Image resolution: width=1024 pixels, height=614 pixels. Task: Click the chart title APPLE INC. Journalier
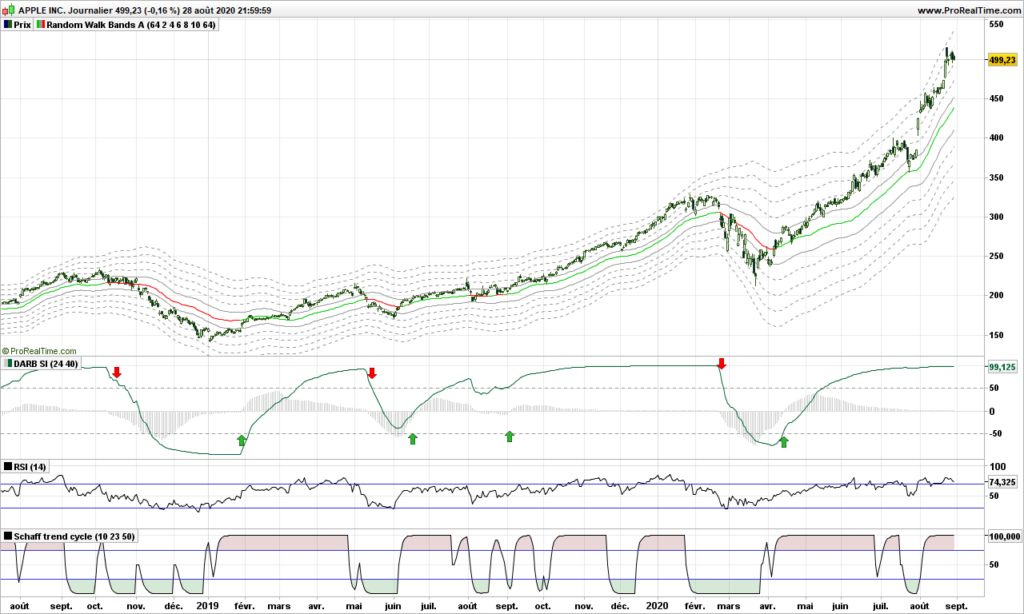point(65,10)
